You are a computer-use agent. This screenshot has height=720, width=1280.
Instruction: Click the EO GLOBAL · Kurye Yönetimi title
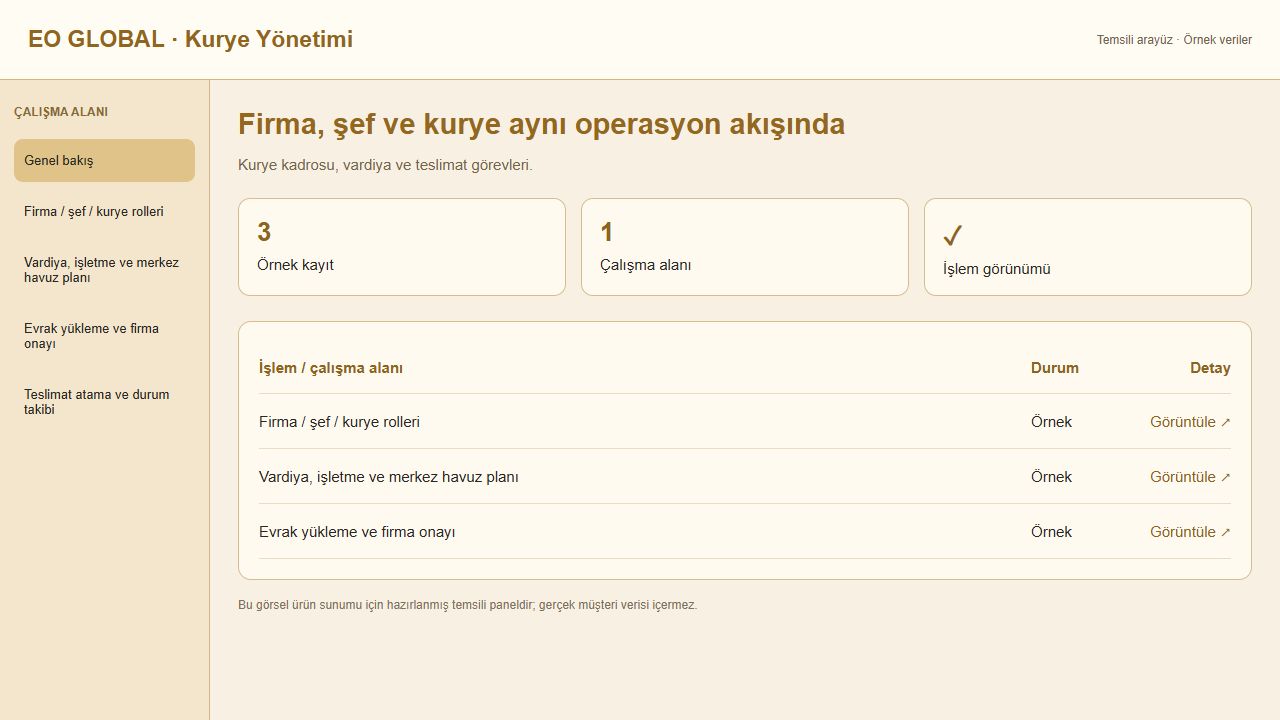pos(190,39)
